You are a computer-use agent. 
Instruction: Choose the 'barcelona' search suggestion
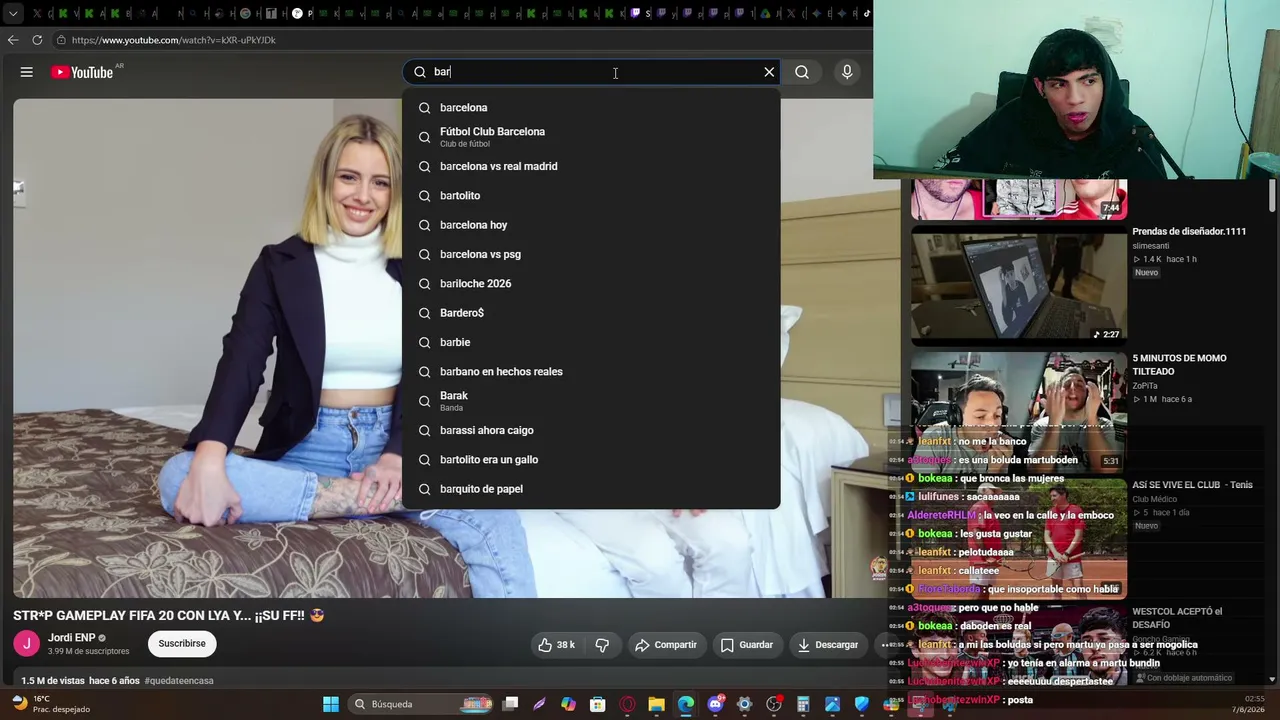[x=591, y=108]
